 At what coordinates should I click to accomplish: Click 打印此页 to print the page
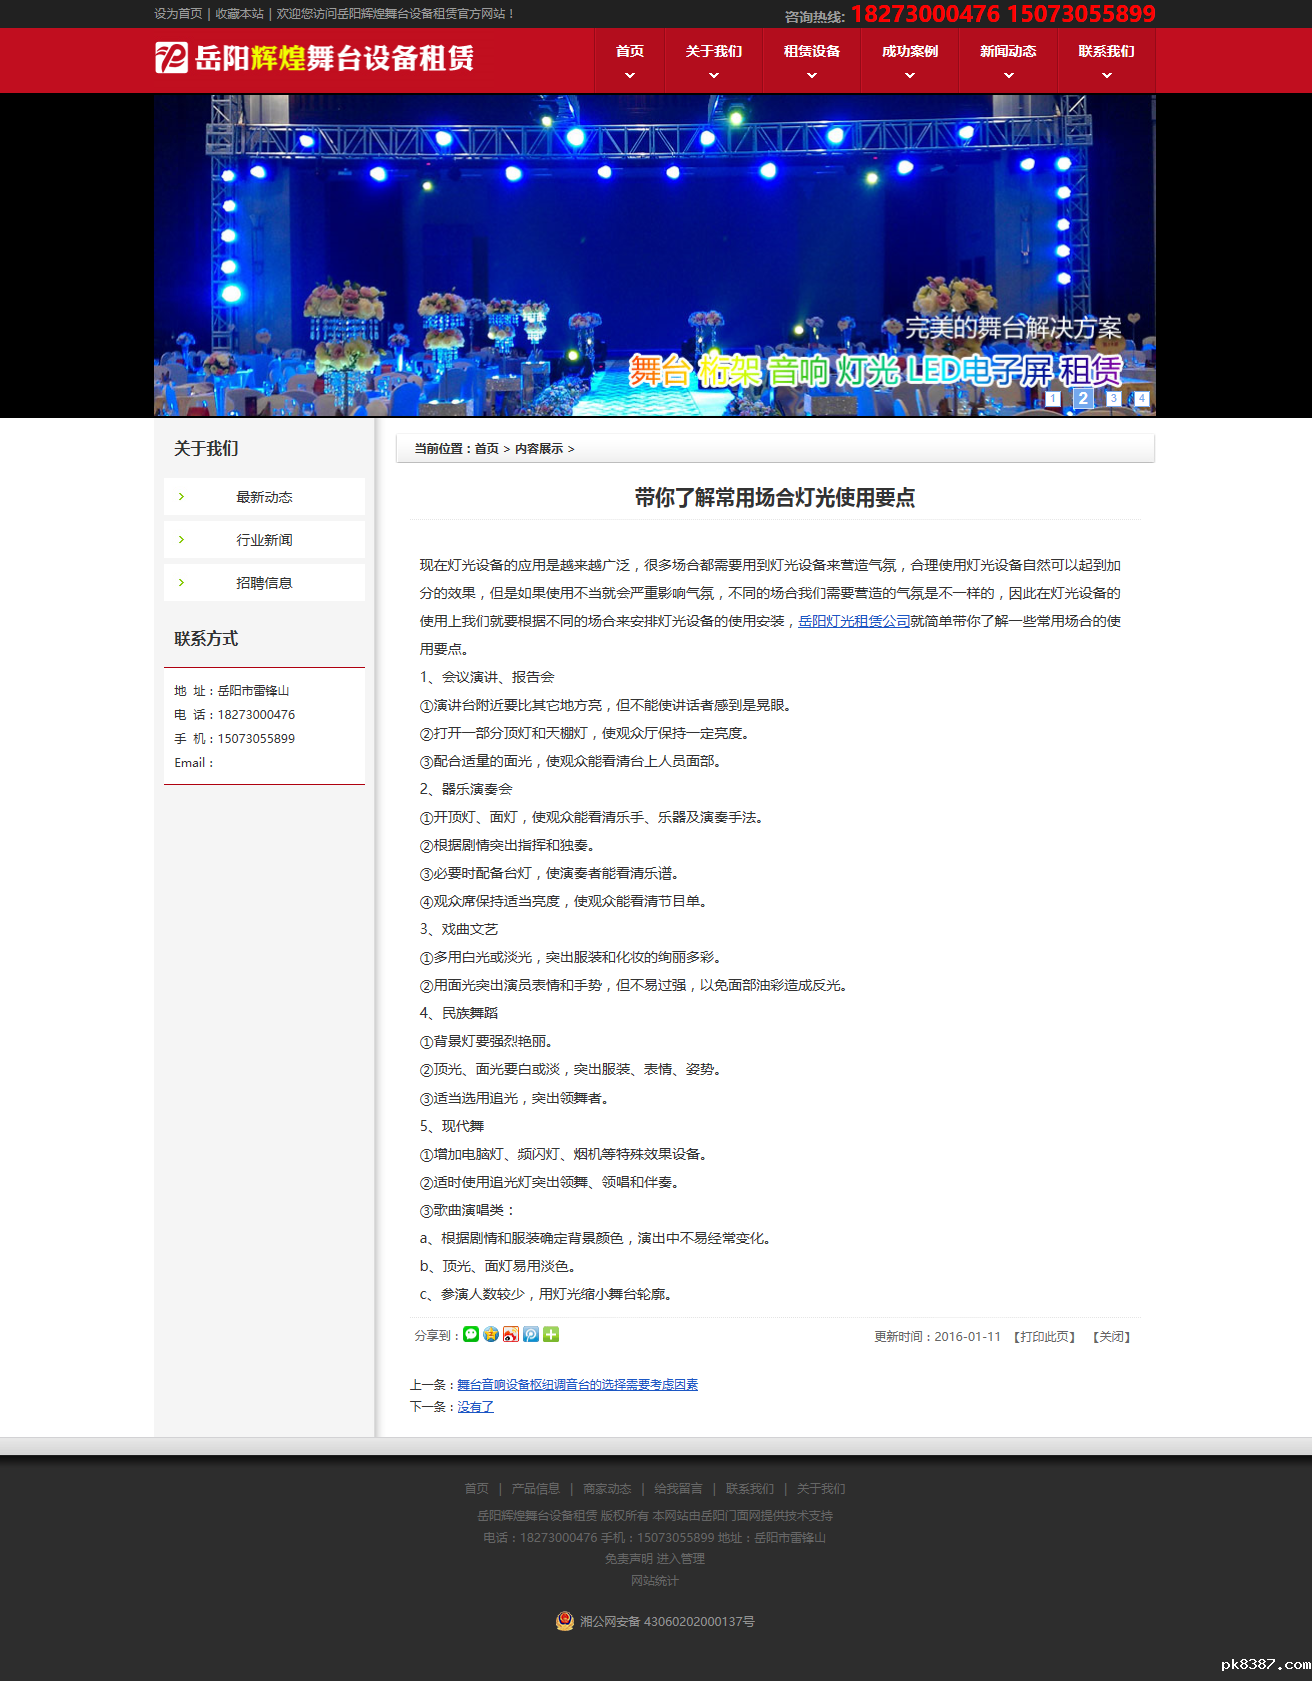(1044, 1337)
